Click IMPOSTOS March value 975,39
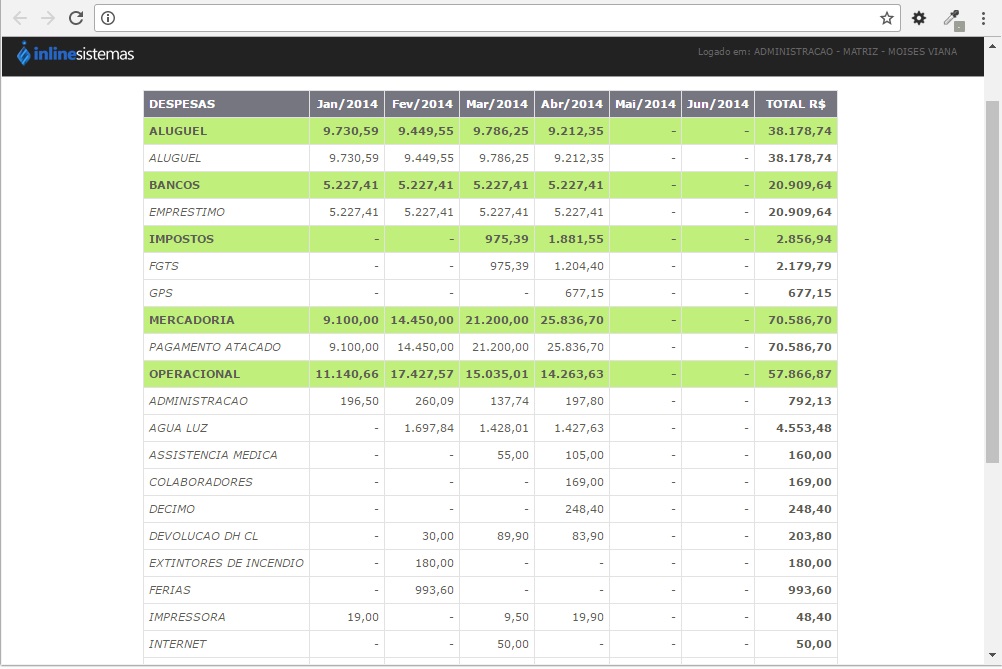 (x=507, y=239)
